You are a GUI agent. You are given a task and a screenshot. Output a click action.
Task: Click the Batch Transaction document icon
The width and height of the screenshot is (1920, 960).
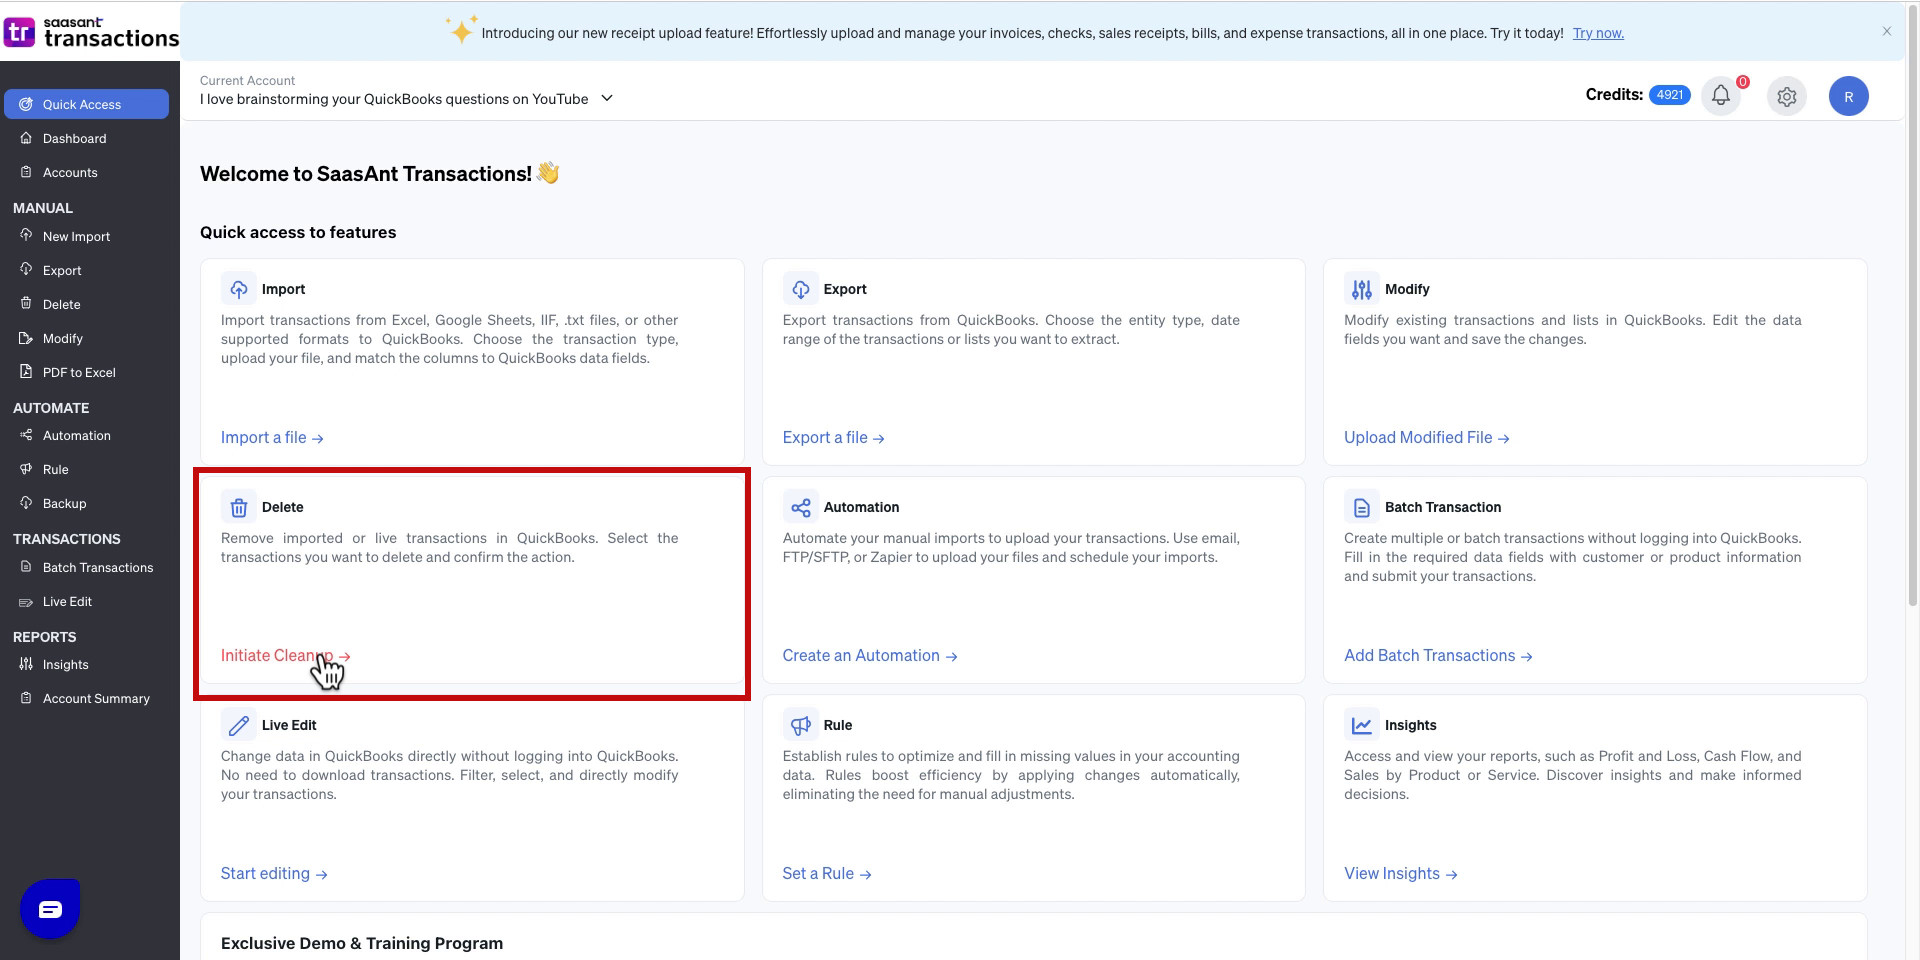point(1361,507)
